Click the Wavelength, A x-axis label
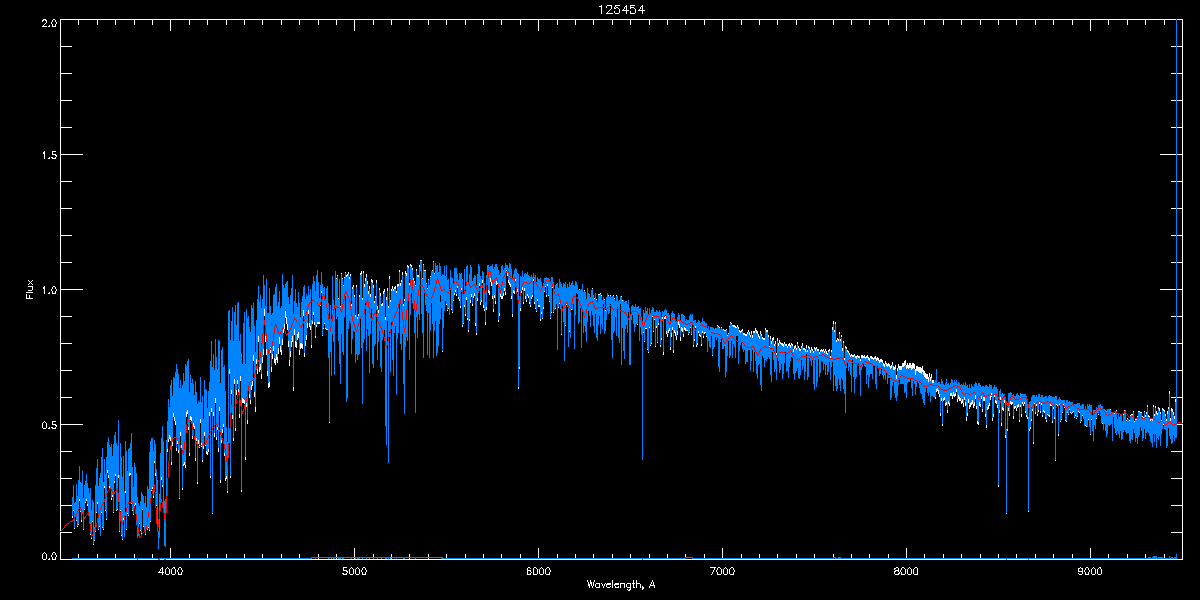1200x600 pixels. [x=620, y=584]
